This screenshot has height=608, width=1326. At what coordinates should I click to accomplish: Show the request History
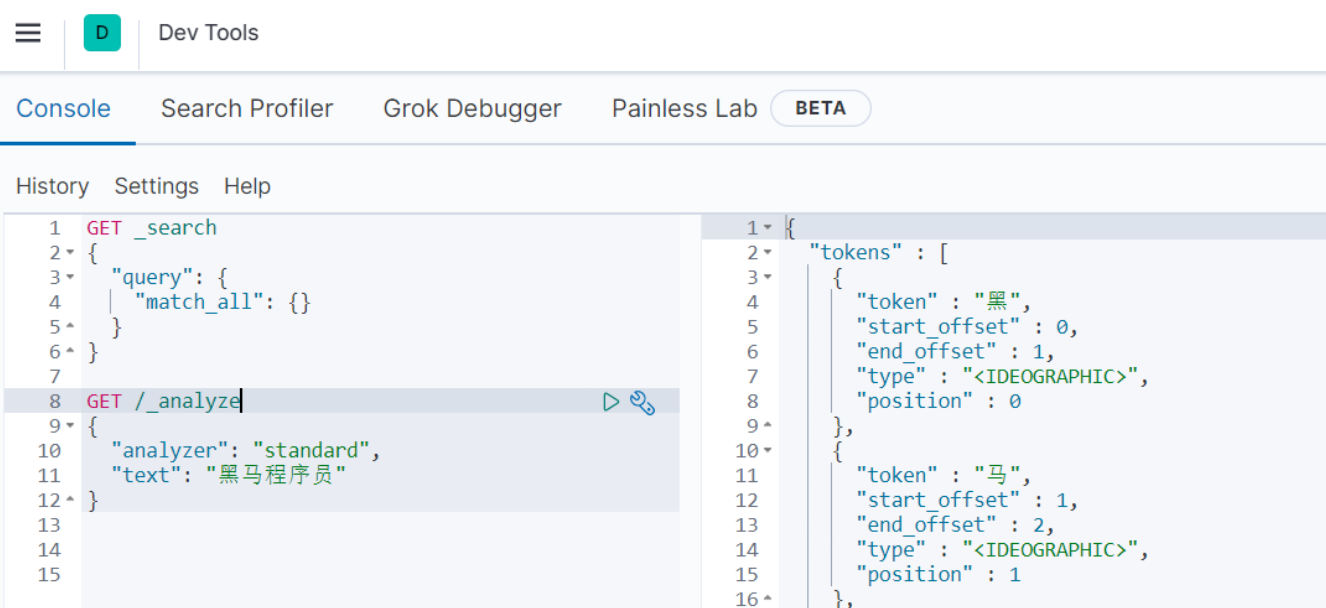(52, 187)
